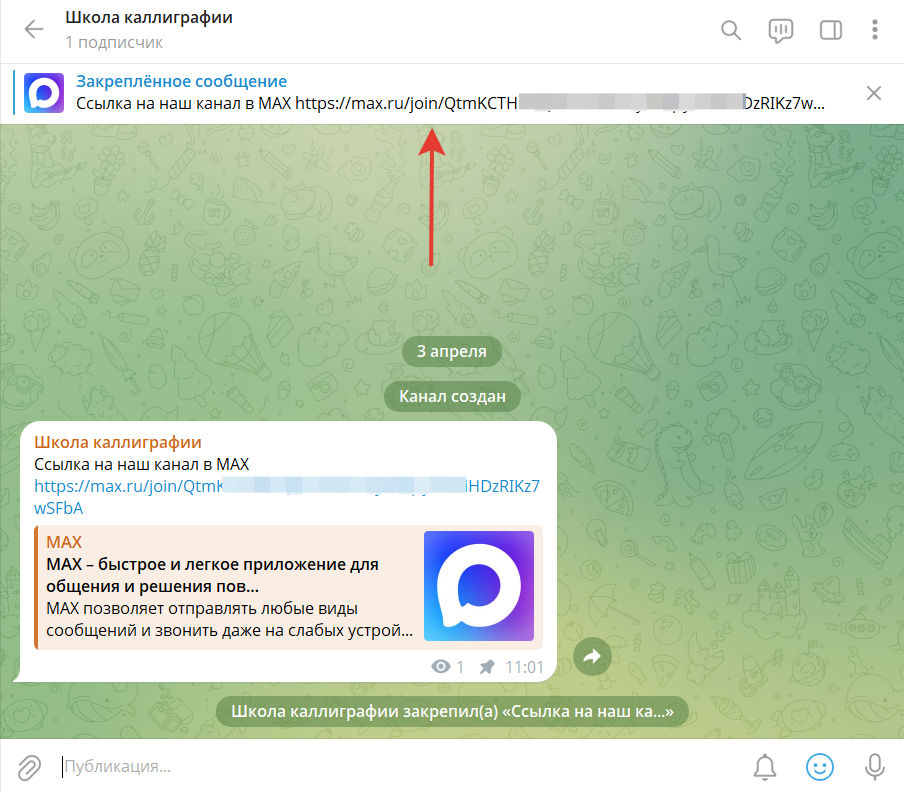Record a voice message with microphone

(x=874, y=767)
